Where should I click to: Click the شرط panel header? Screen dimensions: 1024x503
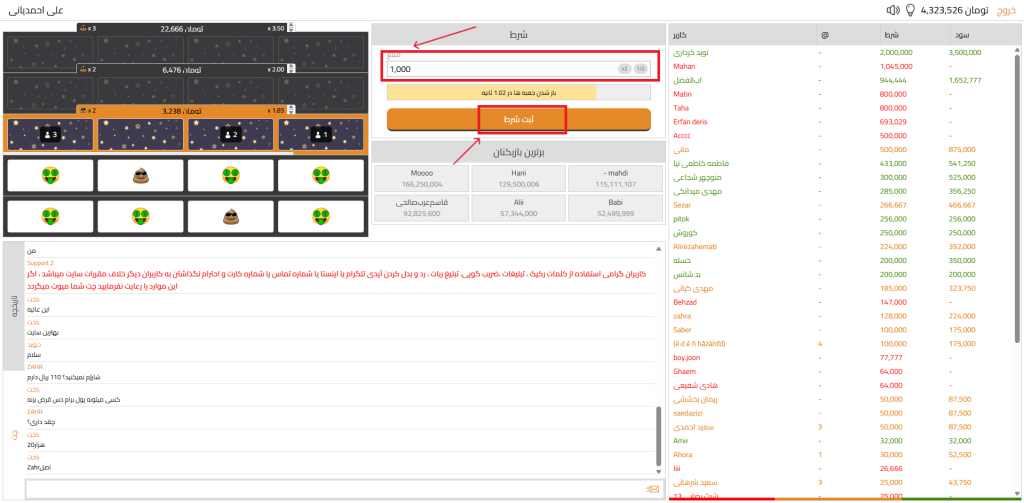pos(517,34)
